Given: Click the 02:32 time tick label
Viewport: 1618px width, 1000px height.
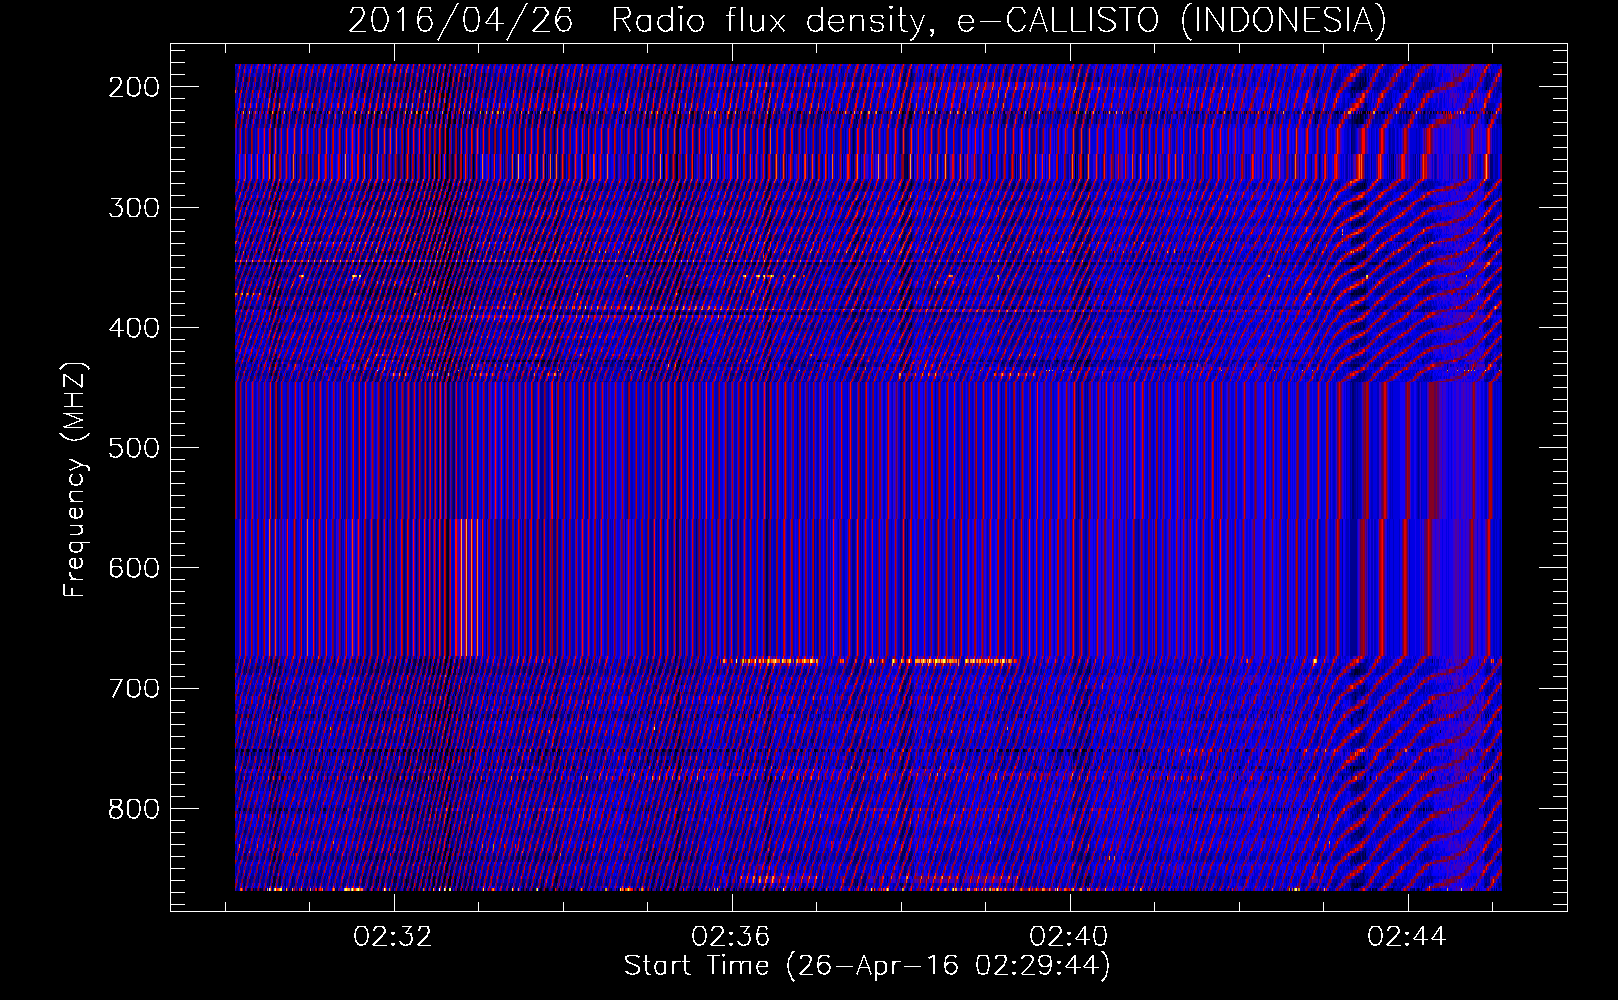Looking at the screenshot, I should 393,937.
